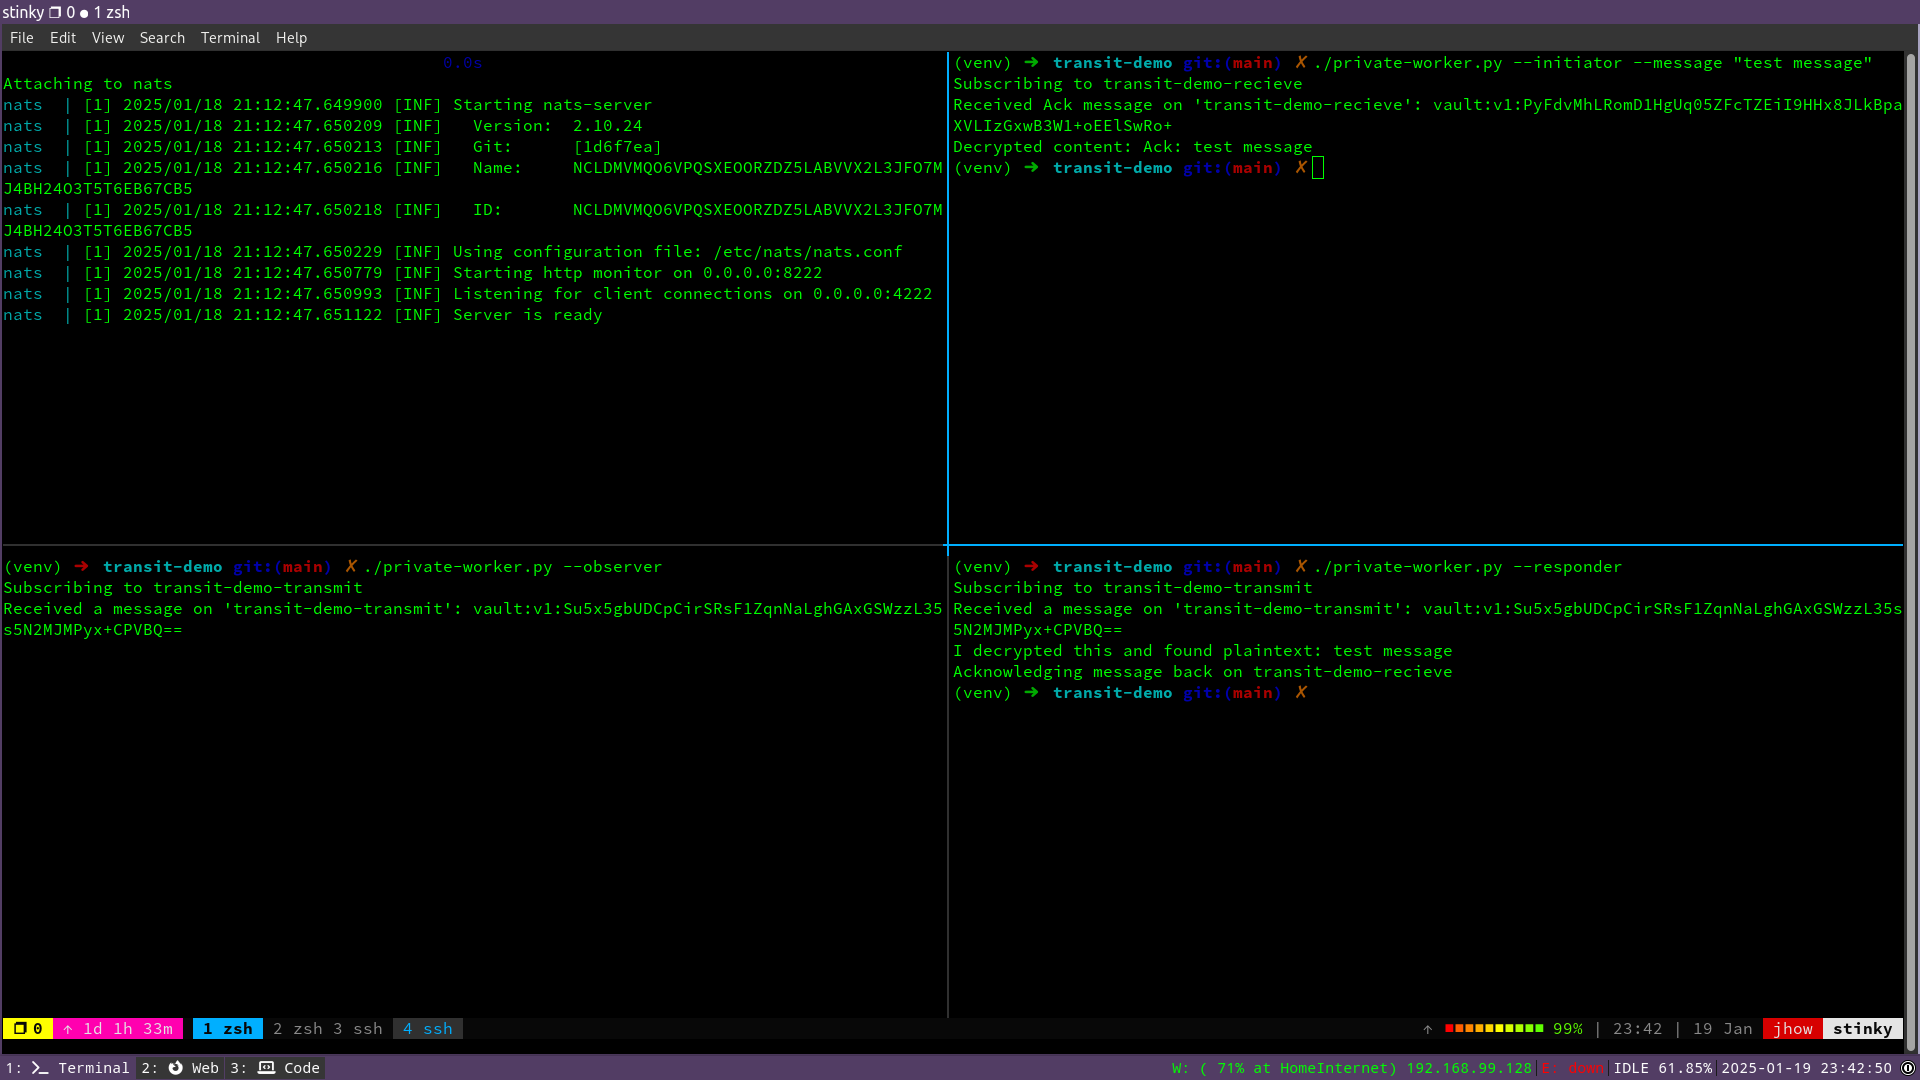Click the magenta uptime arrow icon
Viewport: 1920px width, 1080px height.
(x=69, y=1028)
